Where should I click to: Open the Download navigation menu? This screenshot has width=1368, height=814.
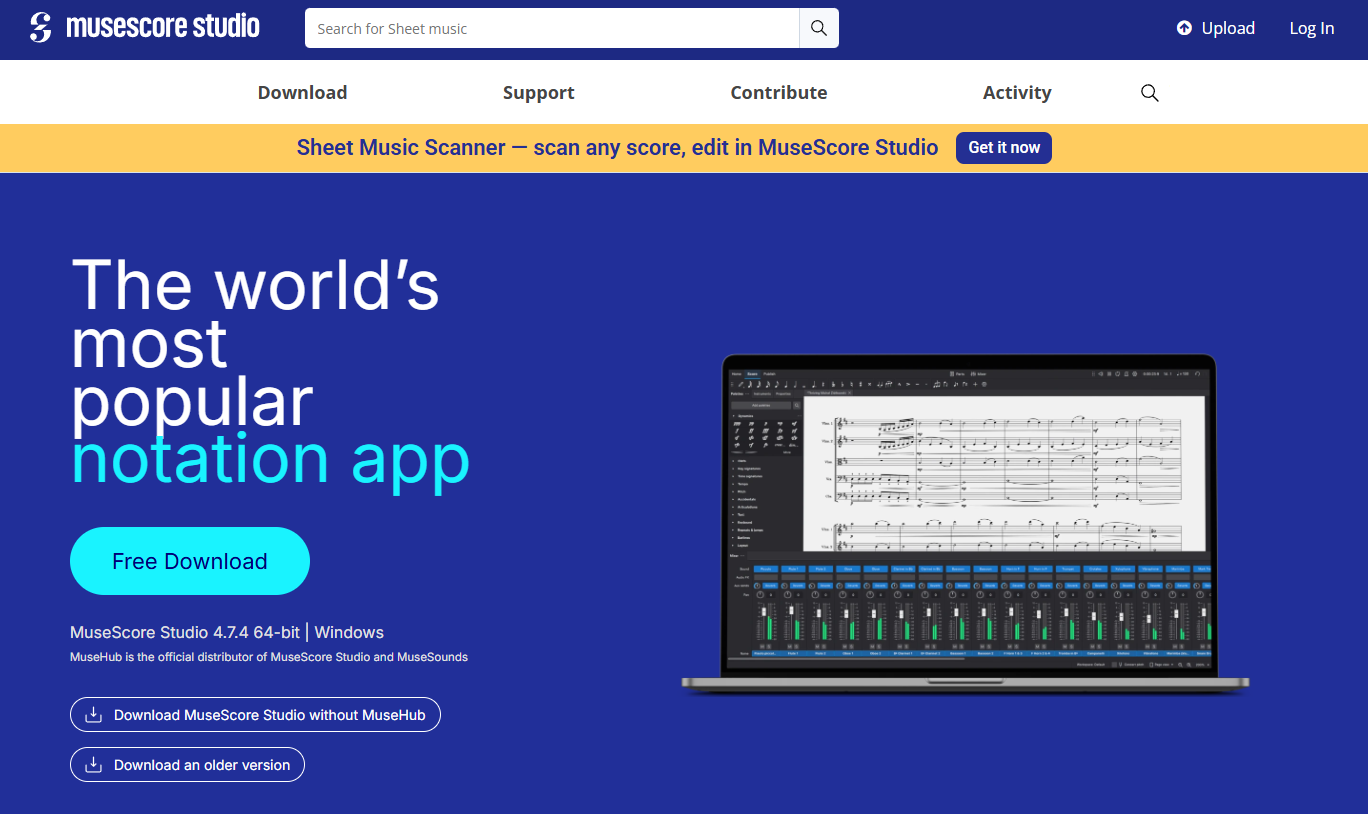pyautogui.click(x=302, y=93)
